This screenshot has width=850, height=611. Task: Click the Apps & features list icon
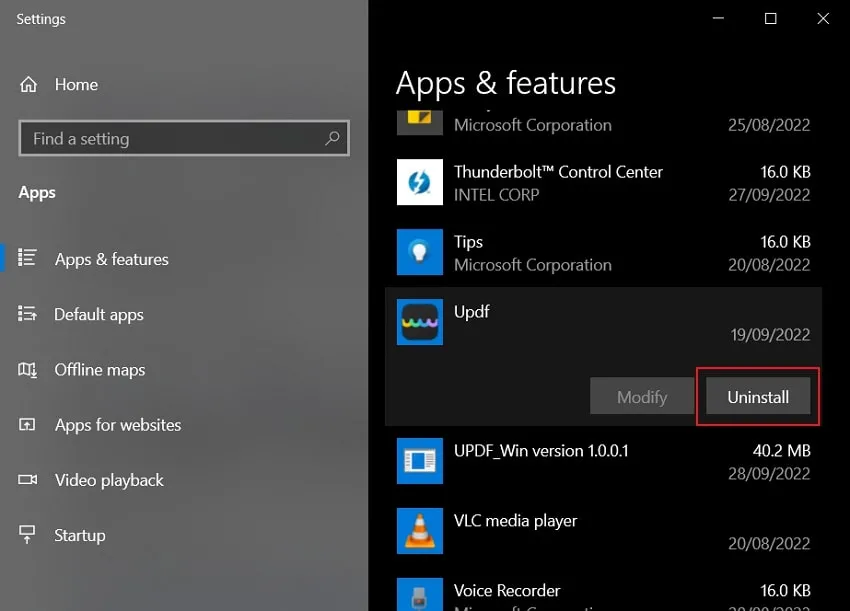pyautogui.click(x=27, y=258)
